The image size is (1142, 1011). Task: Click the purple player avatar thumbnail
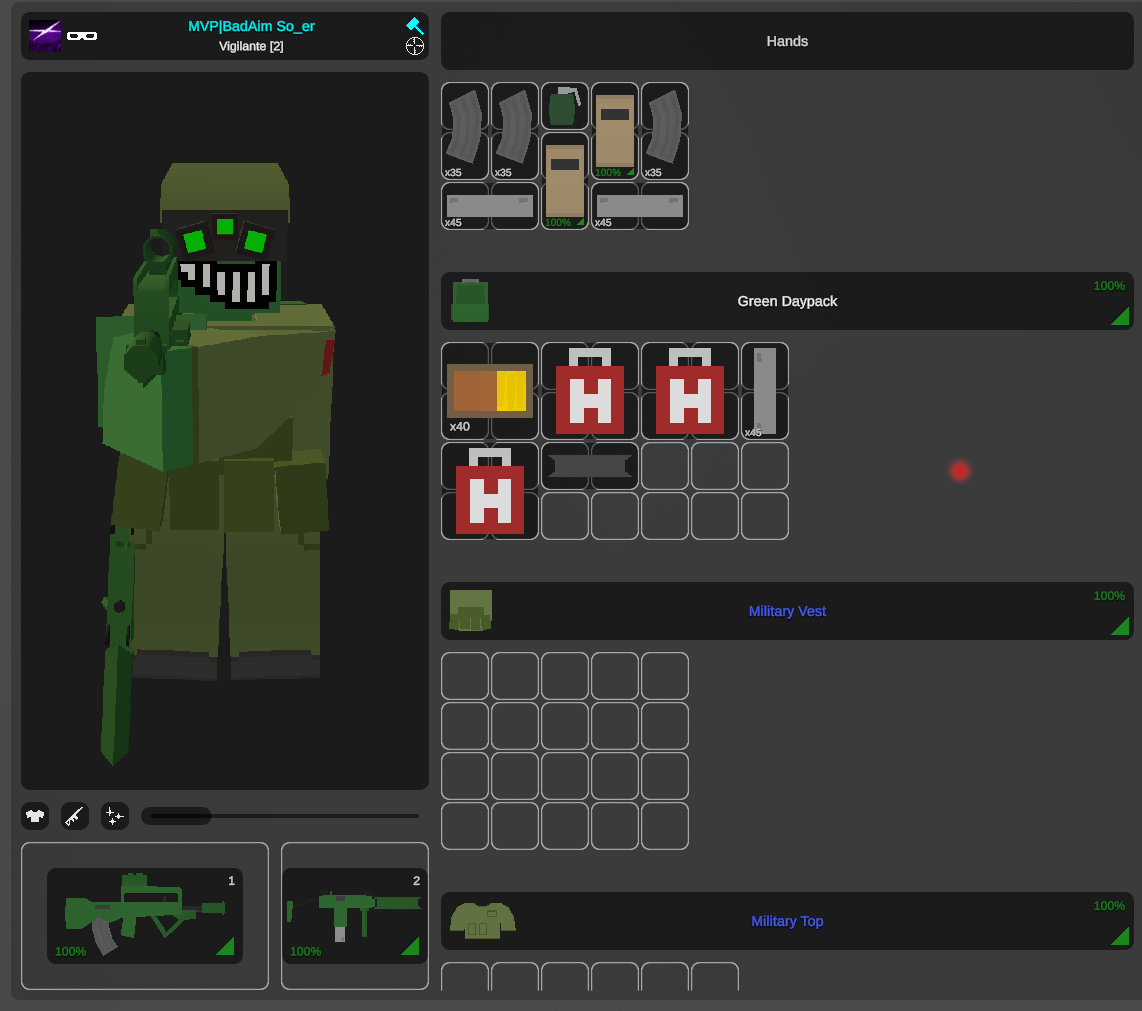pyautogui.click(x=45, y=35)
